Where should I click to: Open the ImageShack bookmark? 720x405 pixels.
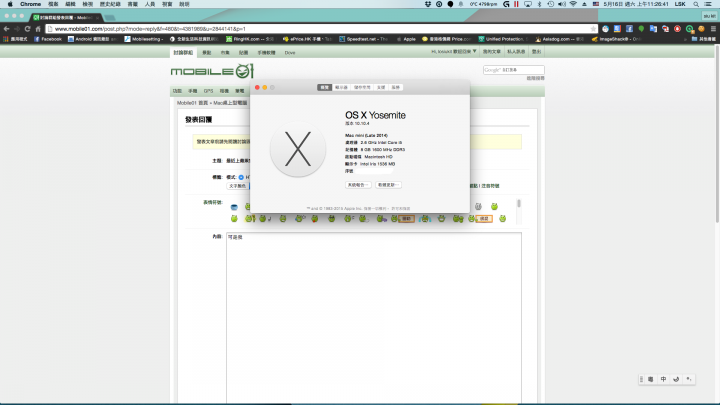tap(617, 39)
